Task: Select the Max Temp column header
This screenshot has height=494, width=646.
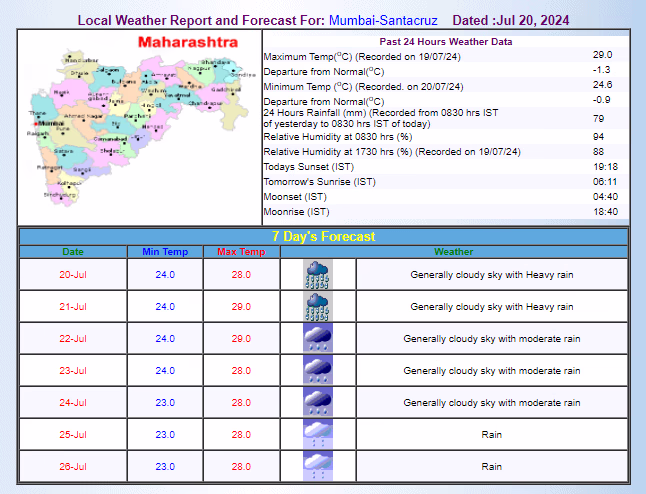Action: point(240,252)
